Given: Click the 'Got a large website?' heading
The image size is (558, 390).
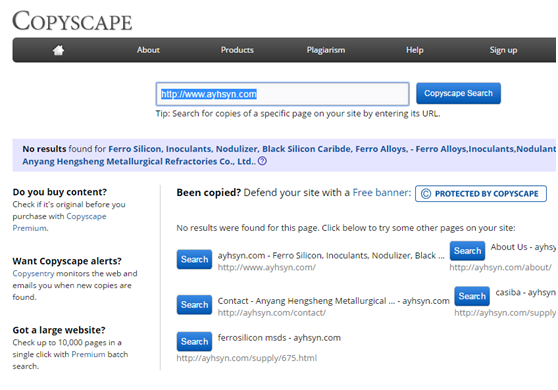Looking at the screenshot, I should click(x=59, y=330).
